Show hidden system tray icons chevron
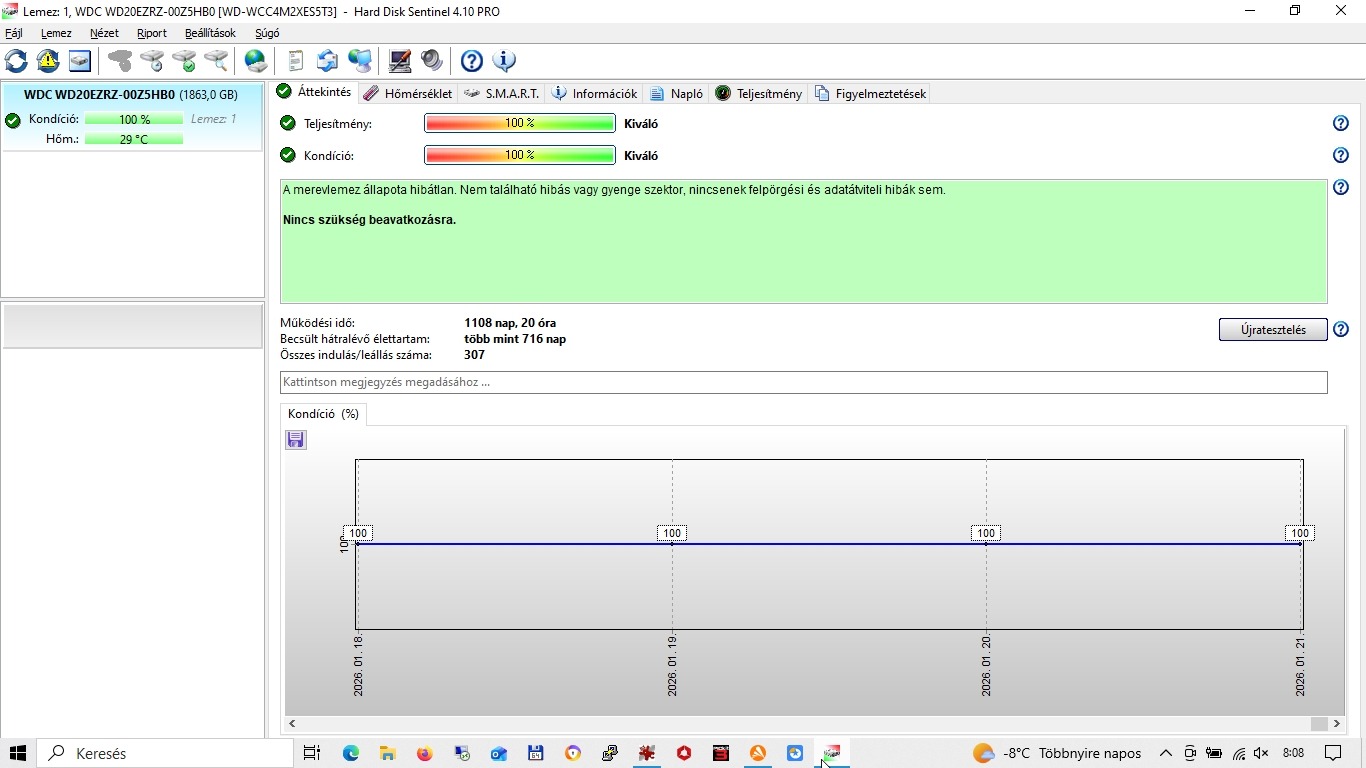 (x=1166, y=753)
